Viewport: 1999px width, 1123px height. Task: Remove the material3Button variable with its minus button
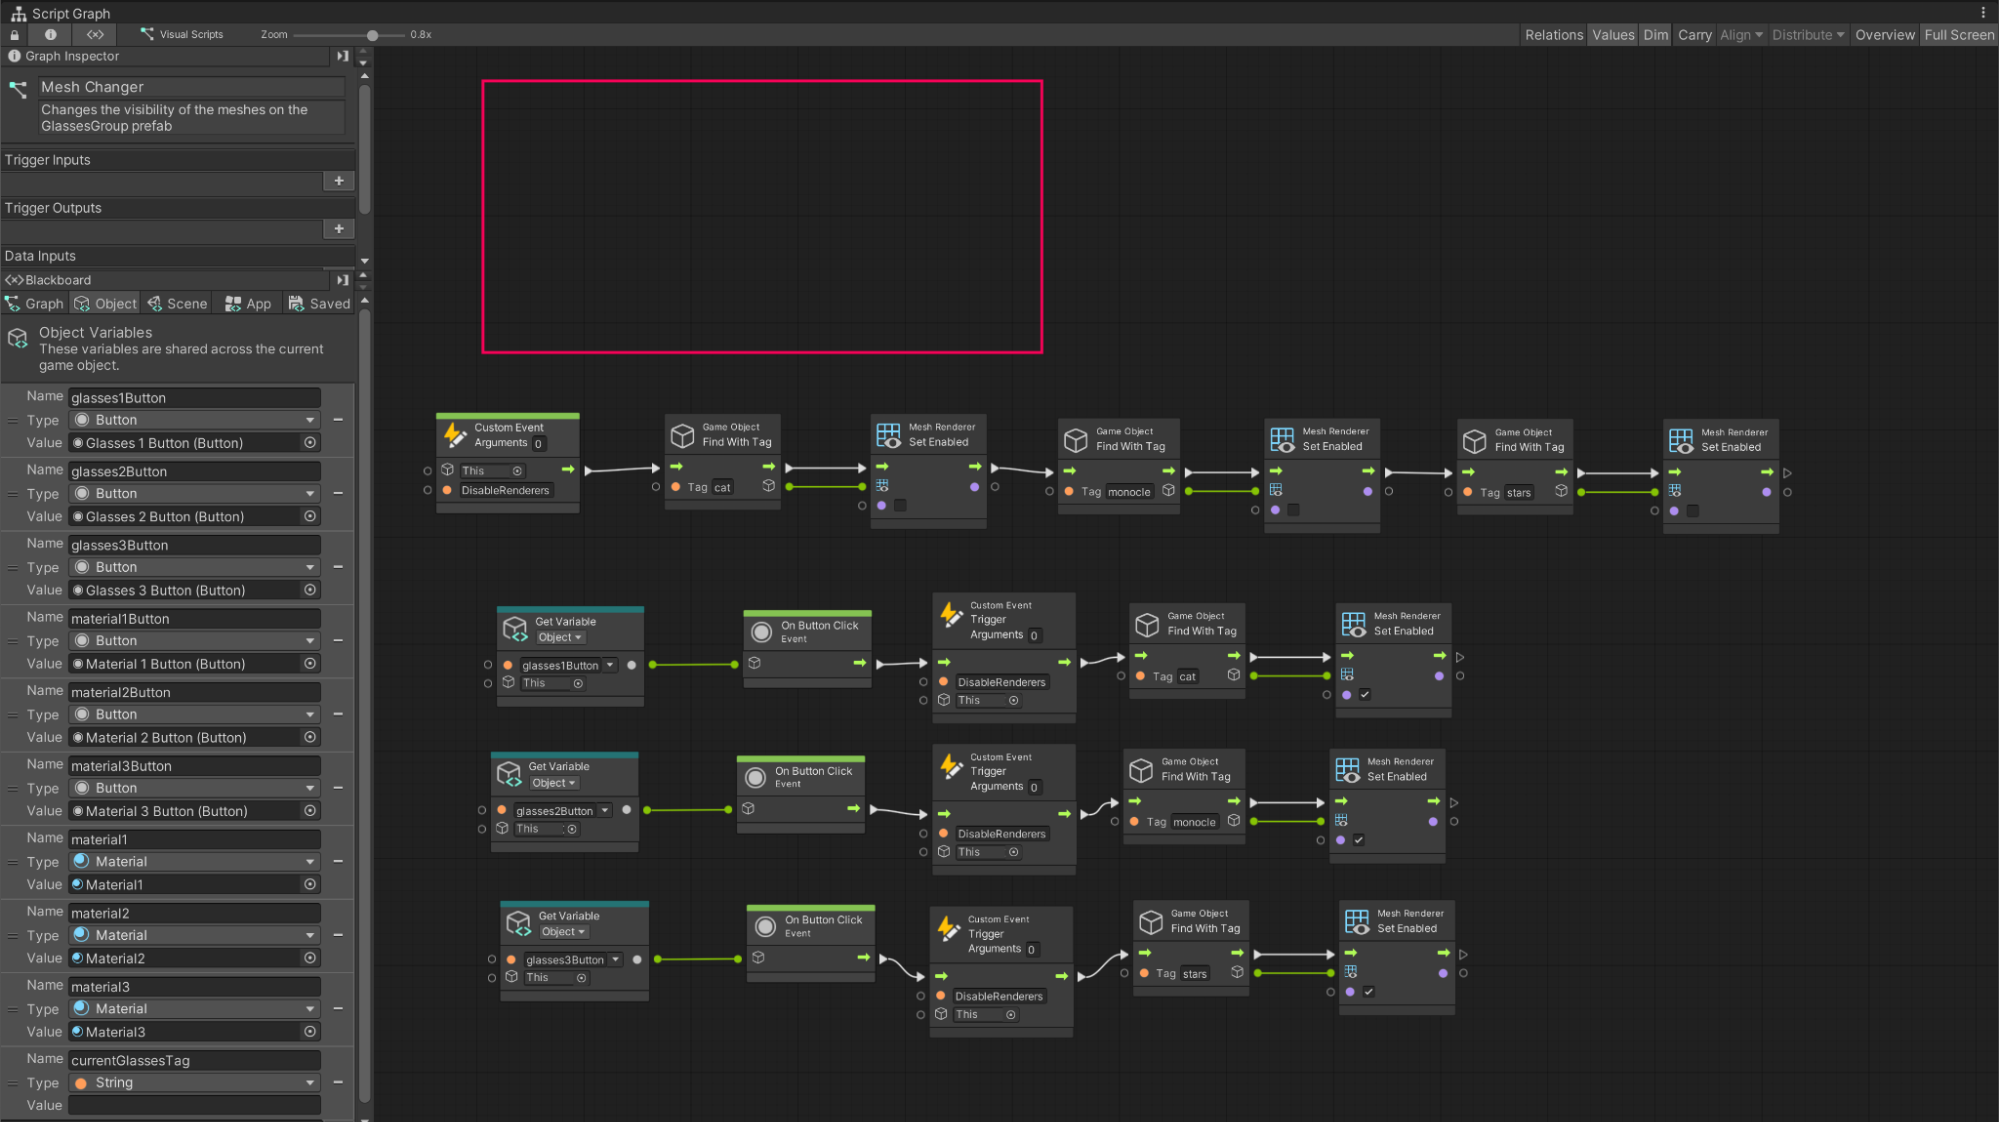click(x=338, y=788)
